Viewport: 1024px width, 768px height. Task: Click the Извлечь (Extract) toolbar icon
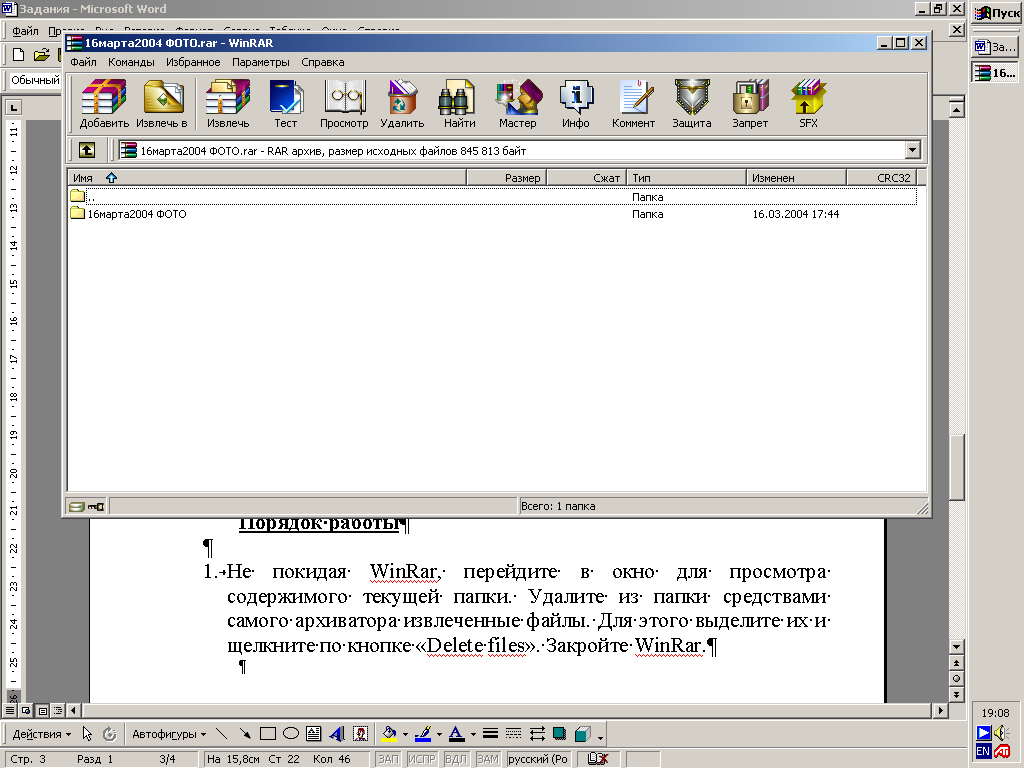(228, 104)
